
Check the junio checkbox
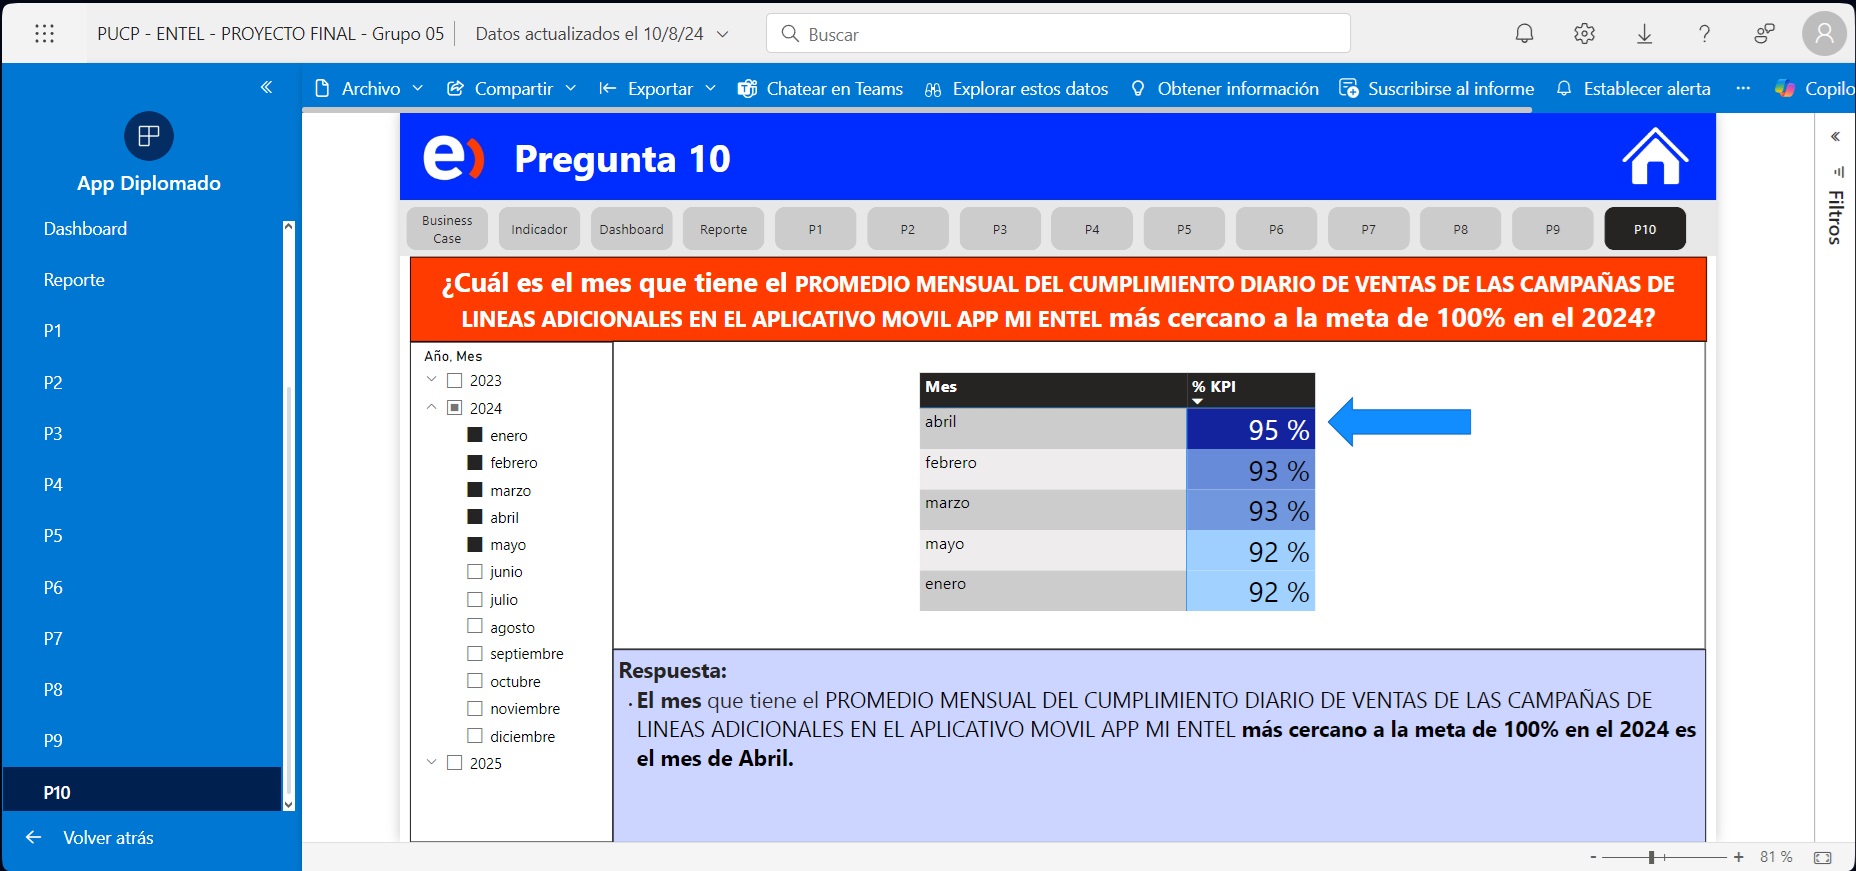tap(475, 572)
